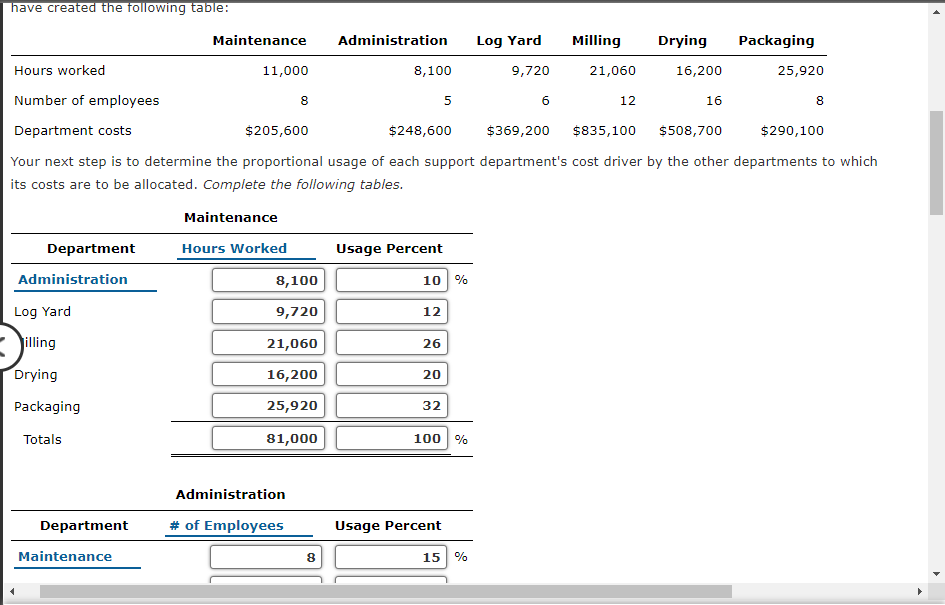This screenshot has width=945, height=605.
Task: Click the Milling usage percent field showing 26
Action: (x=391, y=342)
